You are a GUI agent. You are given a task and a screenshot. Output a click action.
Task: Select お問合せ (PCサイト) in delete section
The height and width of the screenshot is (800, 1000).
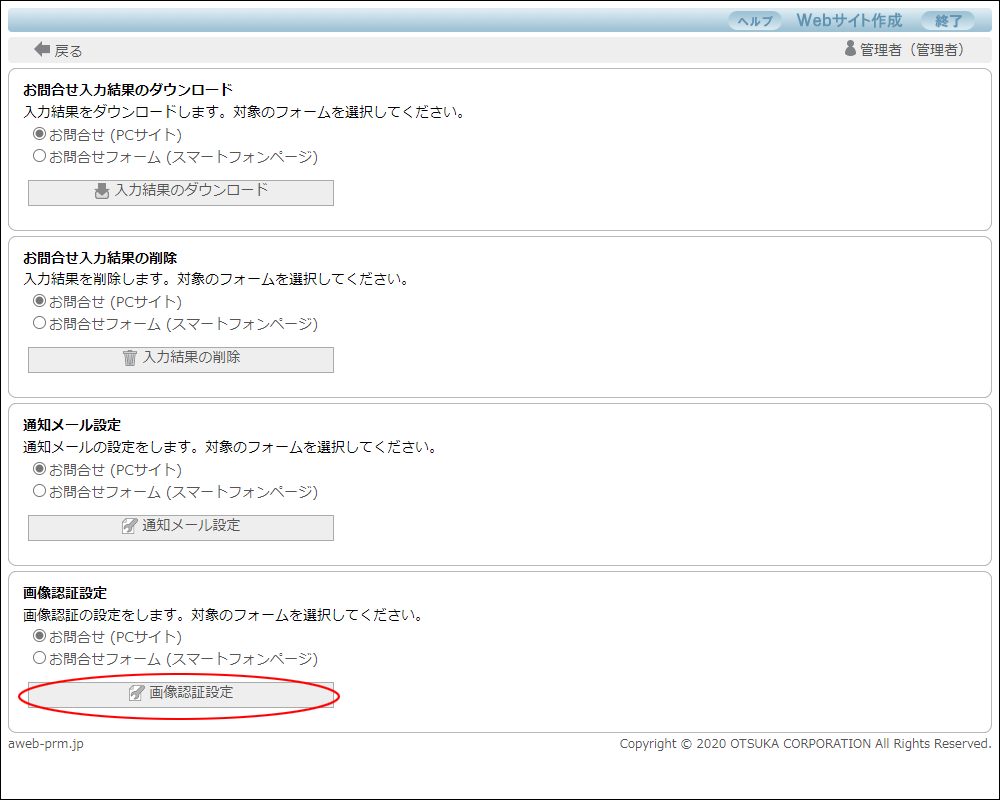[40, 301]
